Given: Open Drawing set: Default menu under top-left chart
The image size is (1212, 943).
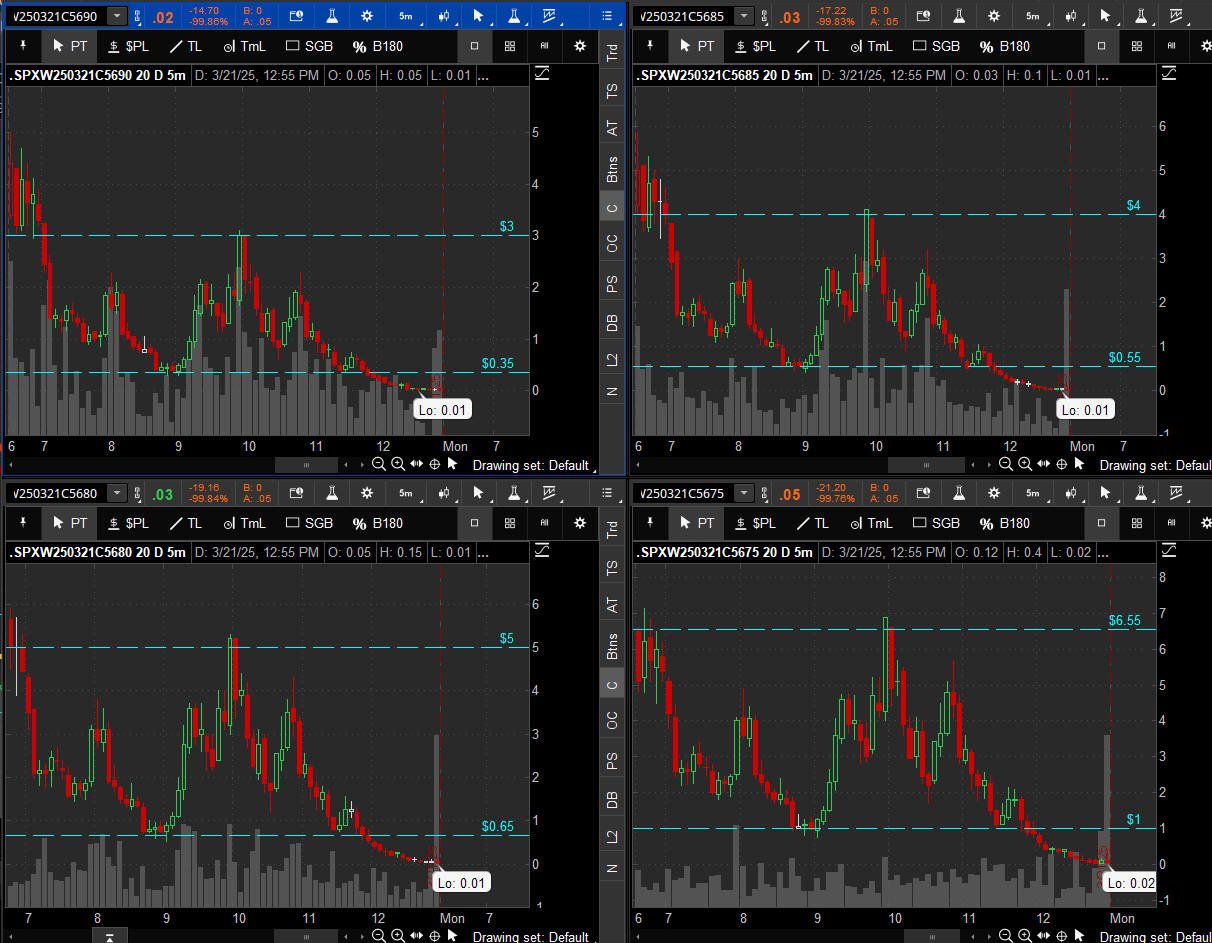Looking at the screenshot, I should (530, 465).
